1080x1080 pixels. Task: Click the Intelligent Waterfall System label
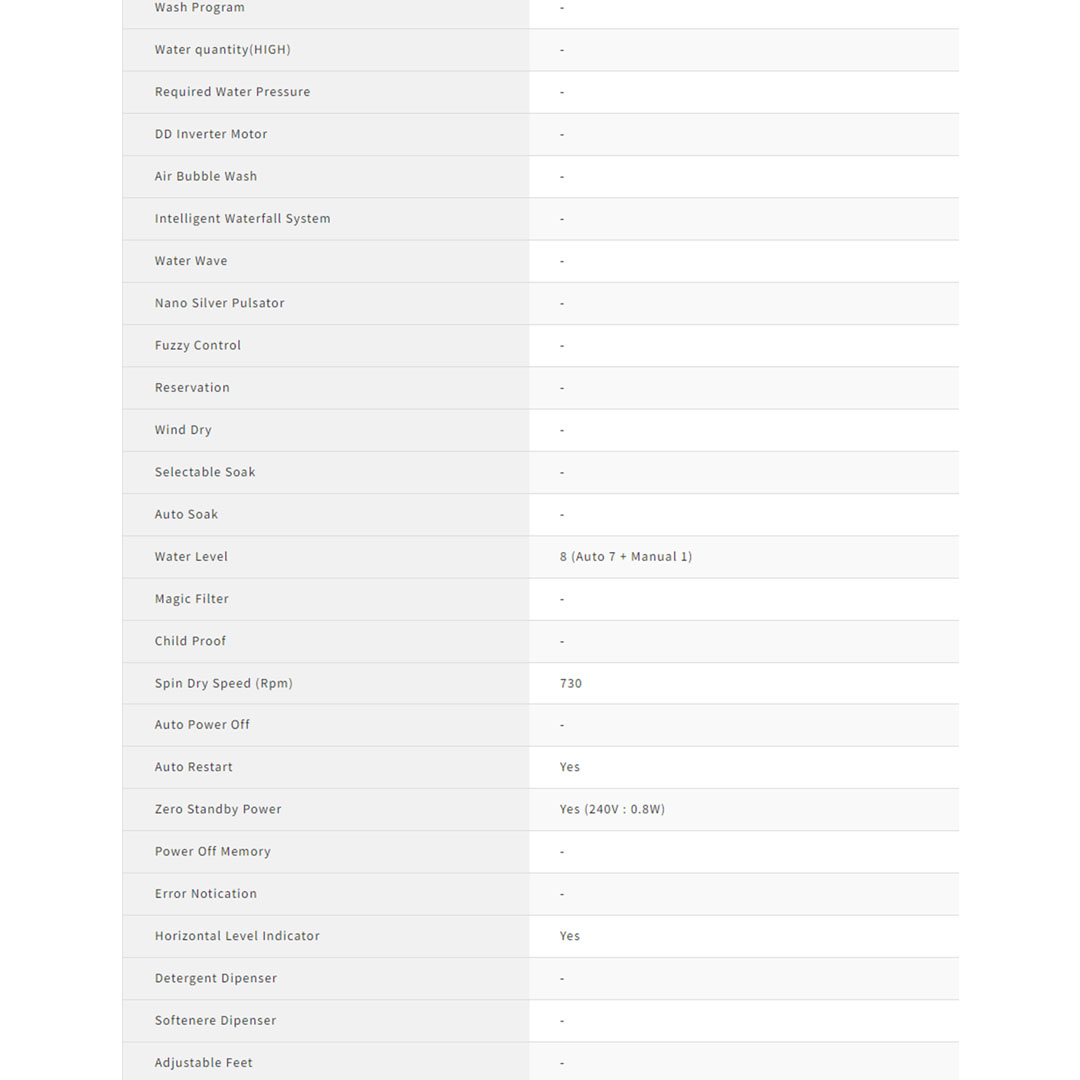pos(242,219)
